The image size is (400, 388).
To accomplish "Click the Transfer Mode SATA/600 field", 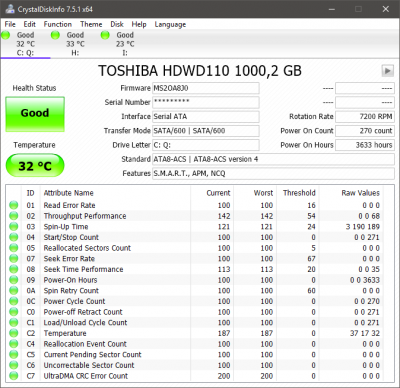I will tap(206, 131).
